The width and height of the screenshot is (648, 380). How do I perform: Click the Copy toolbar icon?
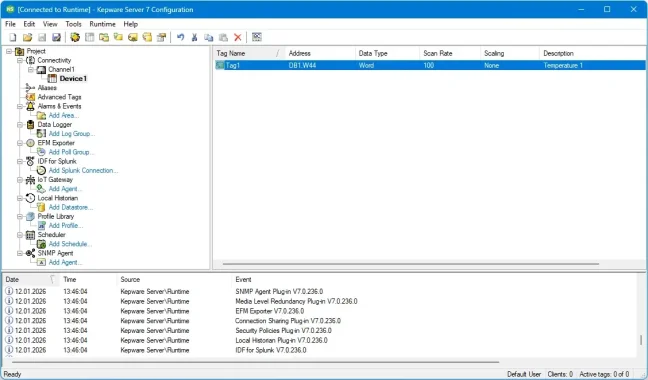pos(209,38)
